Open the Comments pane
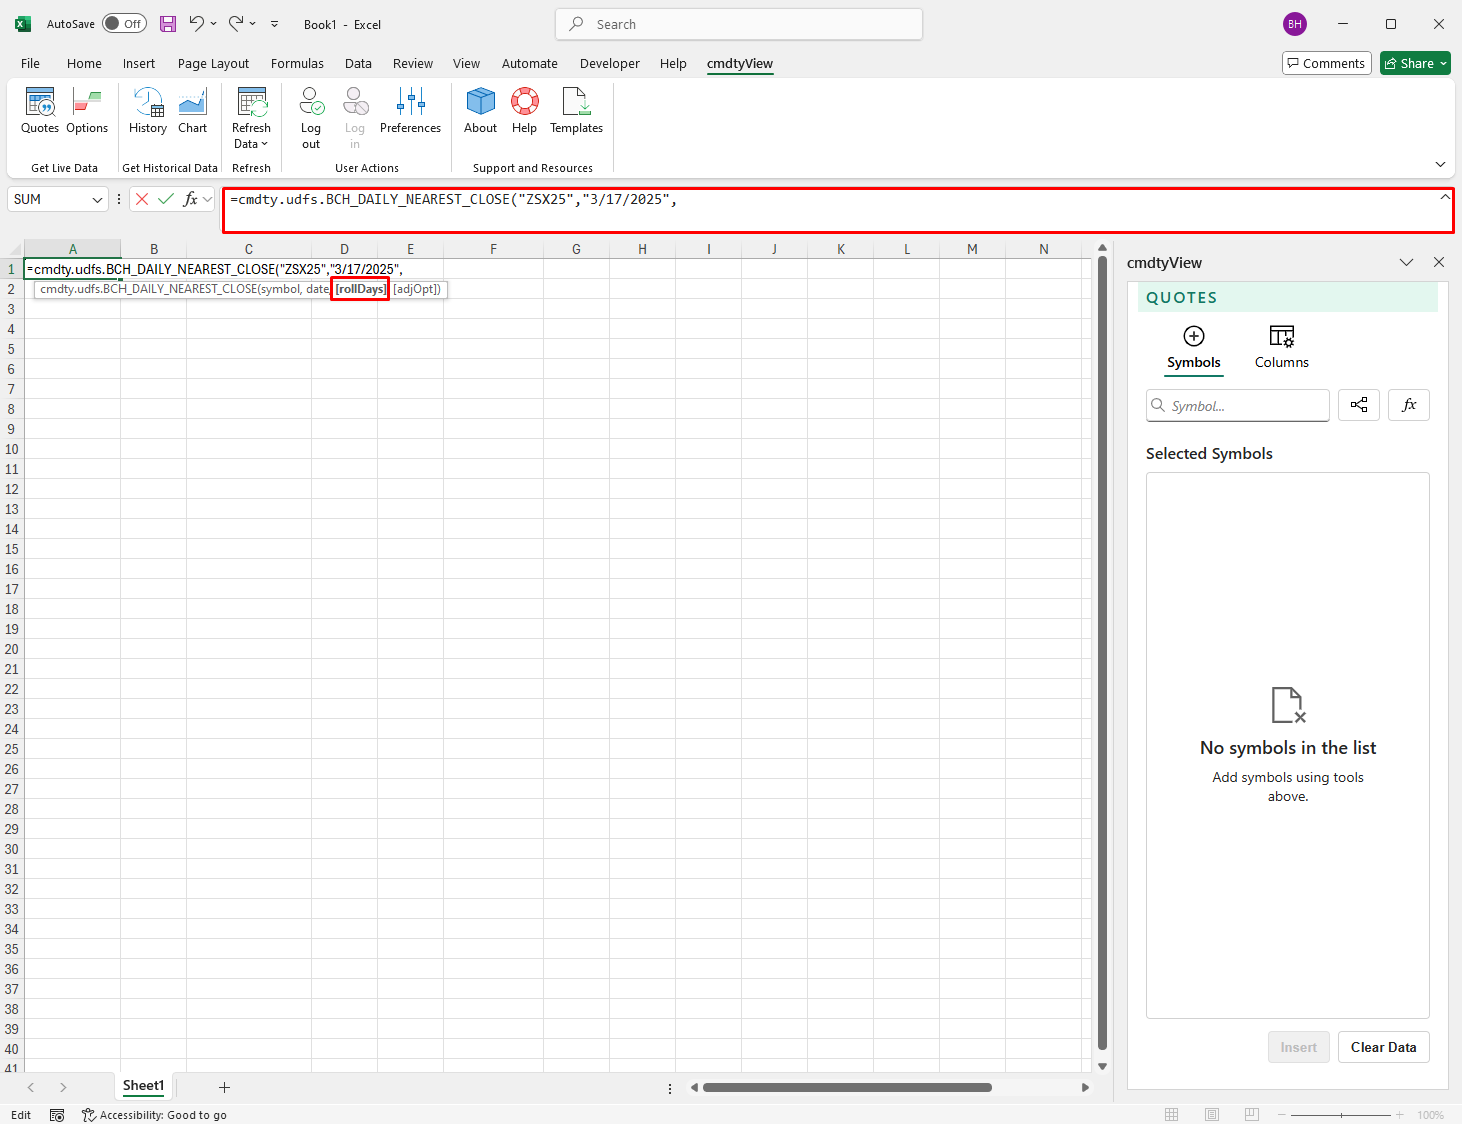 click(x=1326, y=63)
